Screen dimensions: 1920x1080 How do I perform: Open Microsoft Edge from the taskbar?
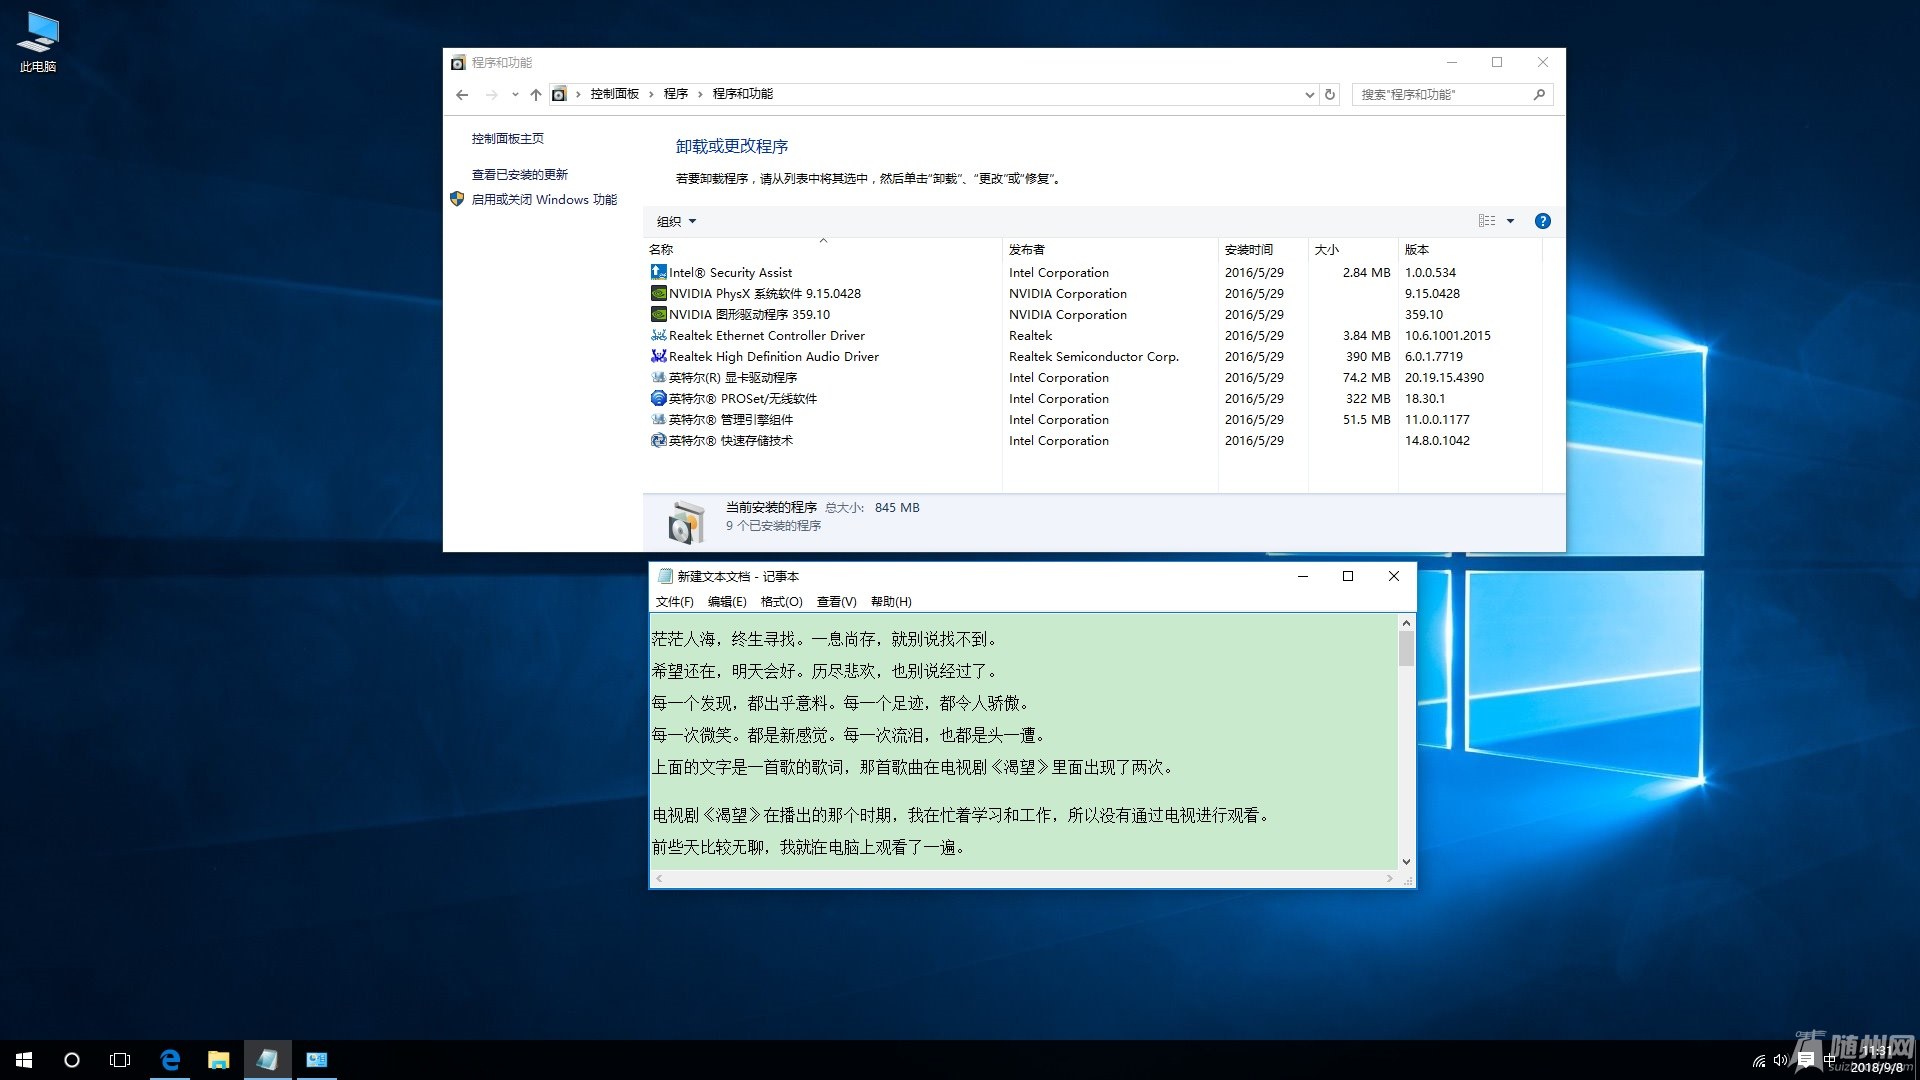click(170, 1060)
